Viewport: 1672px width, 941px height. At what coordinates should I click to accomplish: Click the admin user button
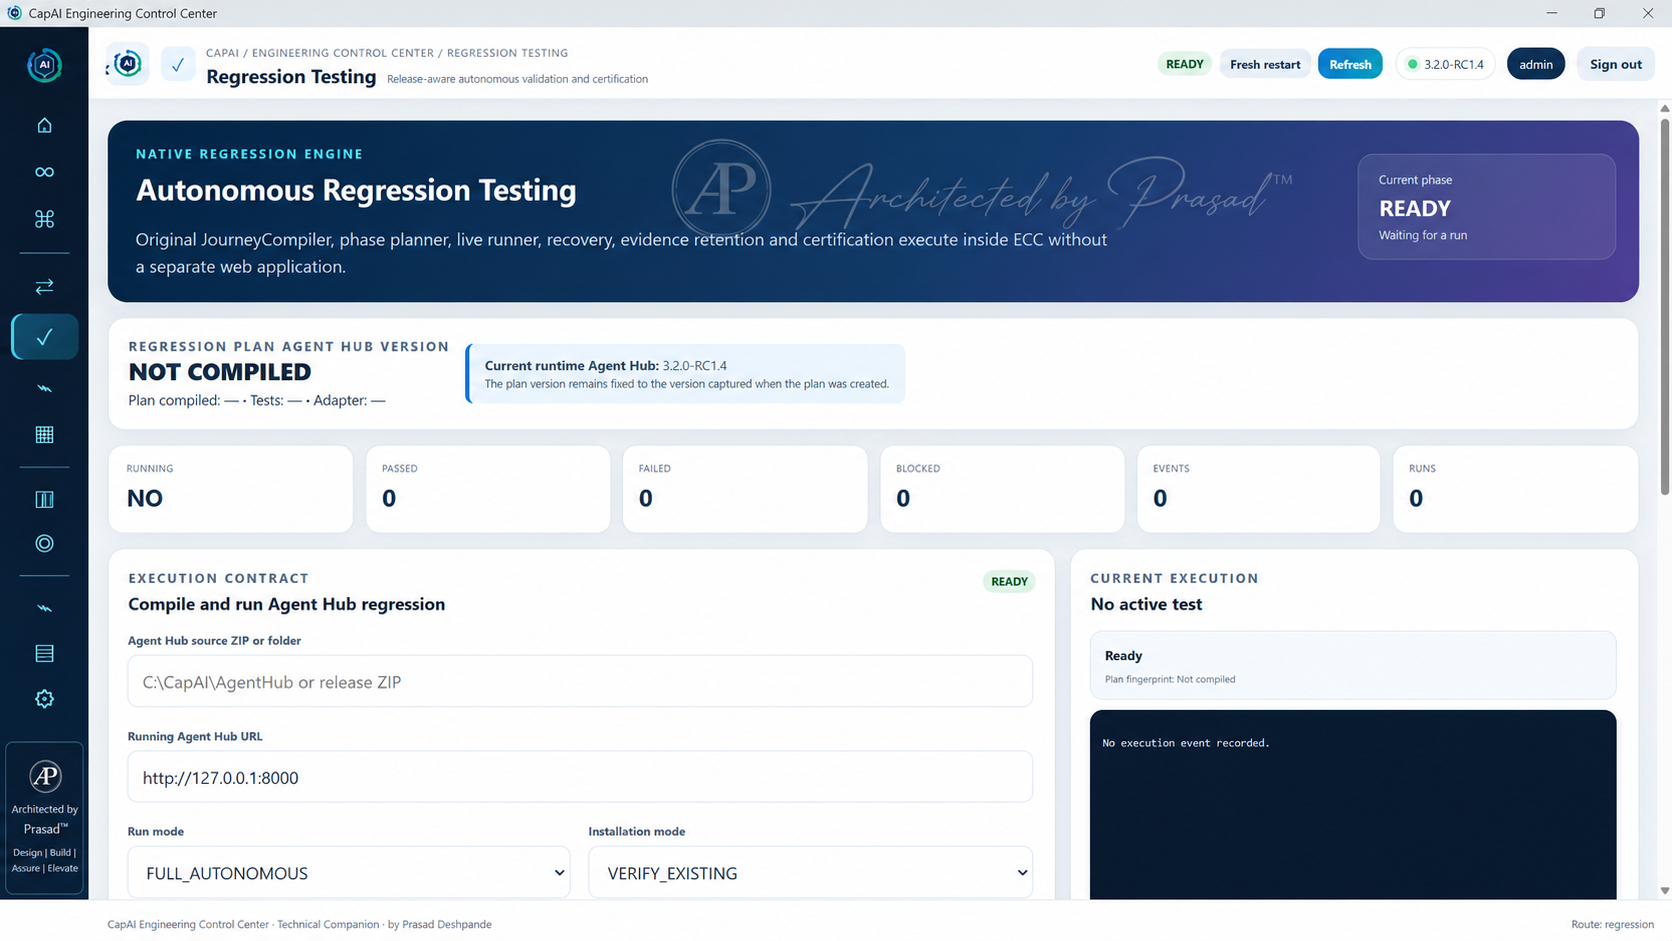(1535, 64)
